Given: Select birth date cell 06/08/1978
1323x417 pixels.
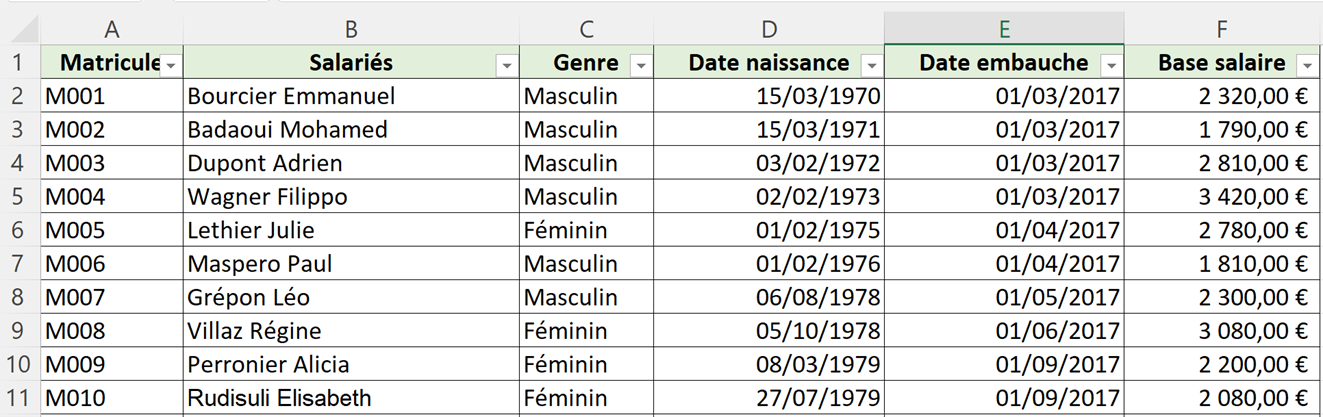Looking at the screenshot, I should tap(769, 297).
